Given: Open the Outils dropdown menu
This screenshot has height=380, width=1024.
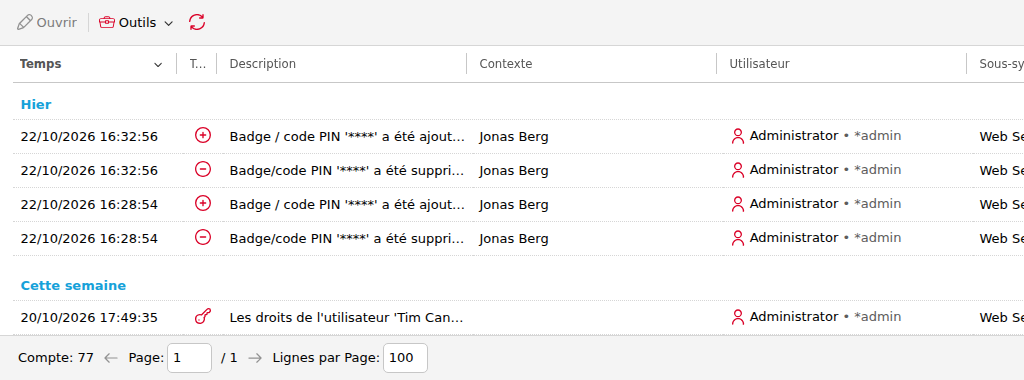Looking at the screenshot, I should [136, 22].
